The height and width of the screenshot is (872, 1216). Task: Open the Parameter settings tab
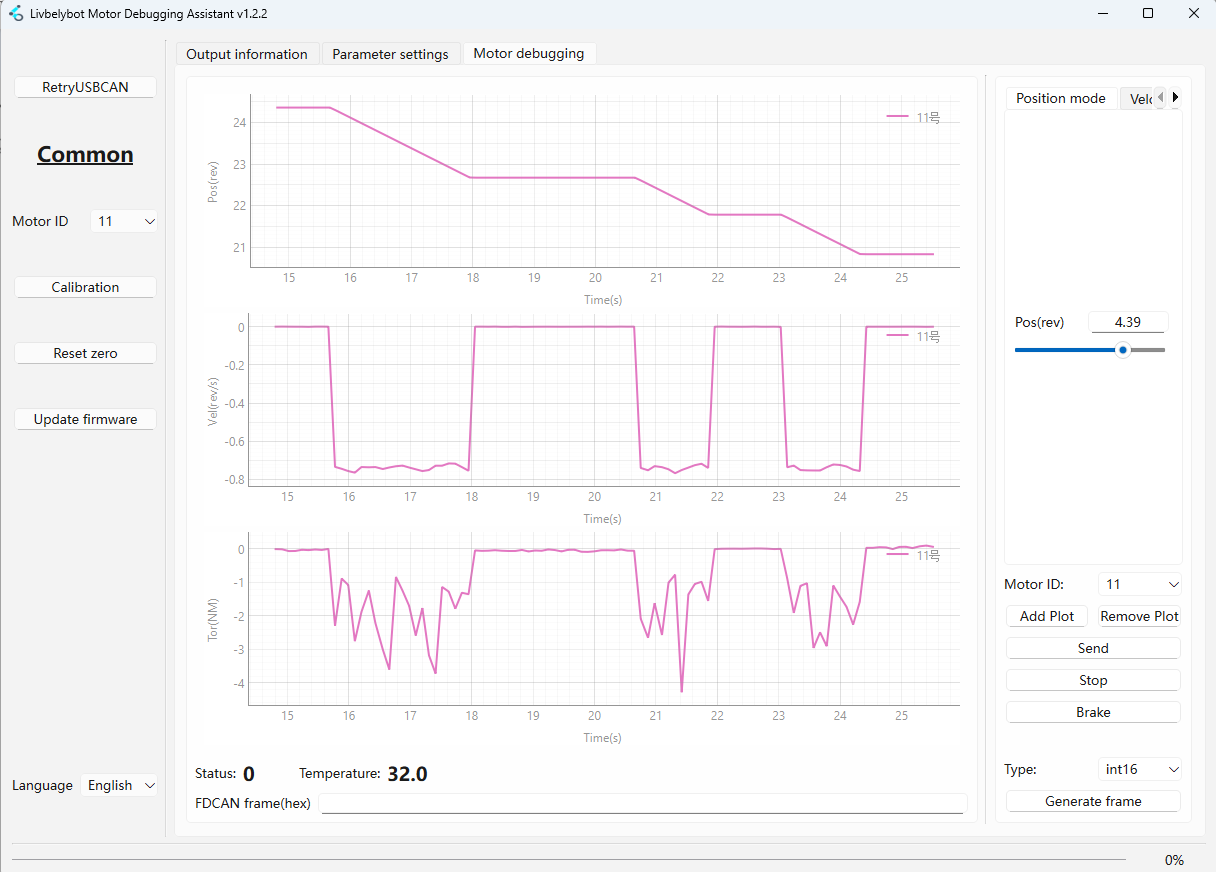click(390, 54)
